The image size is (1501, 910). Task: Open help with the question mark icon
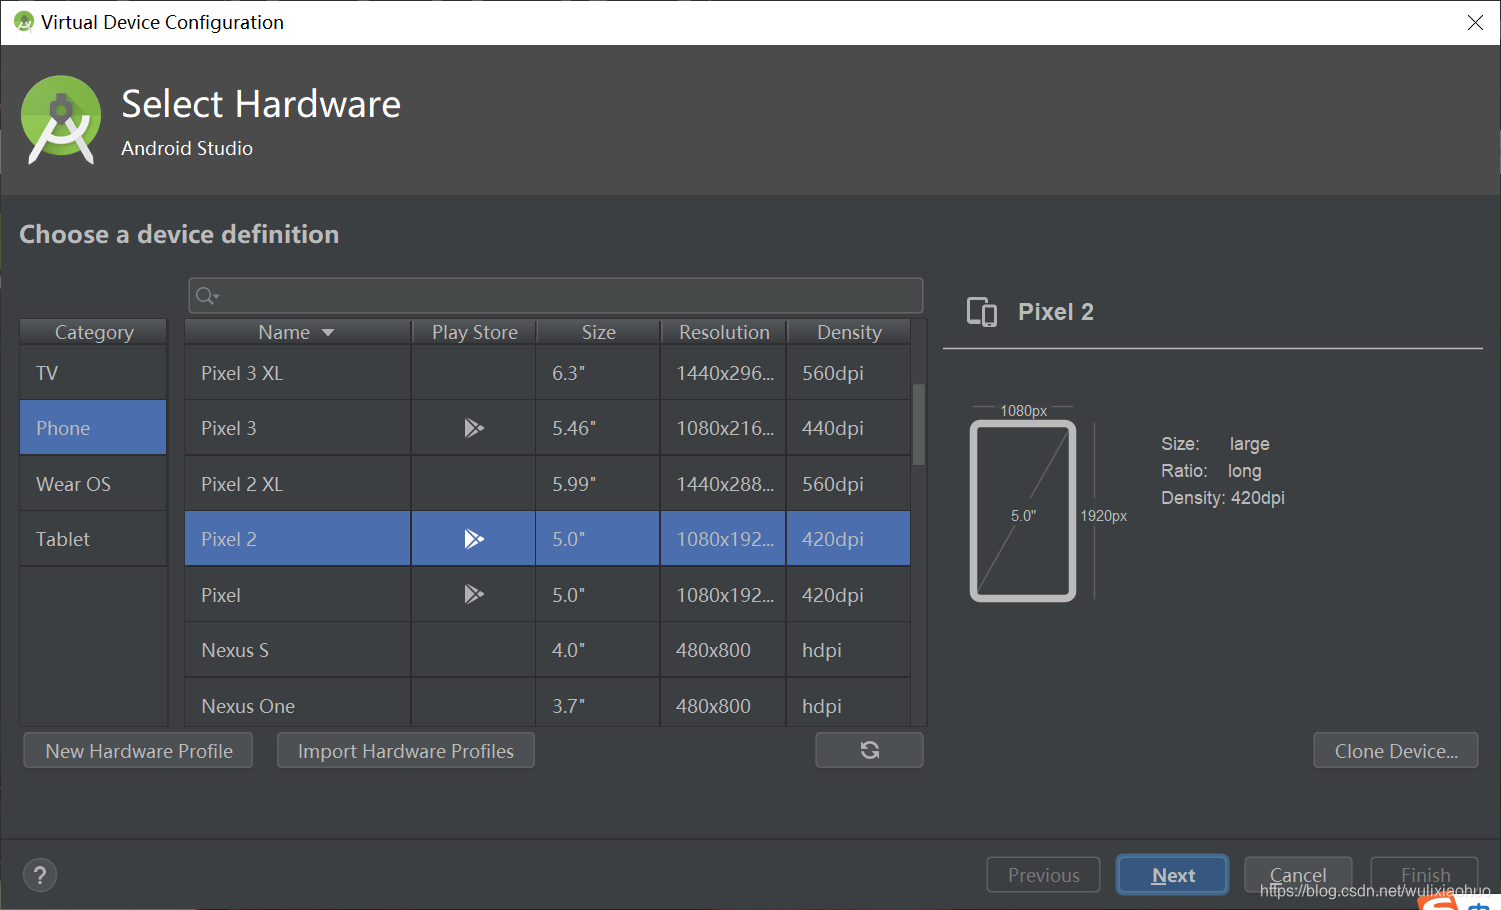(40, 875)
